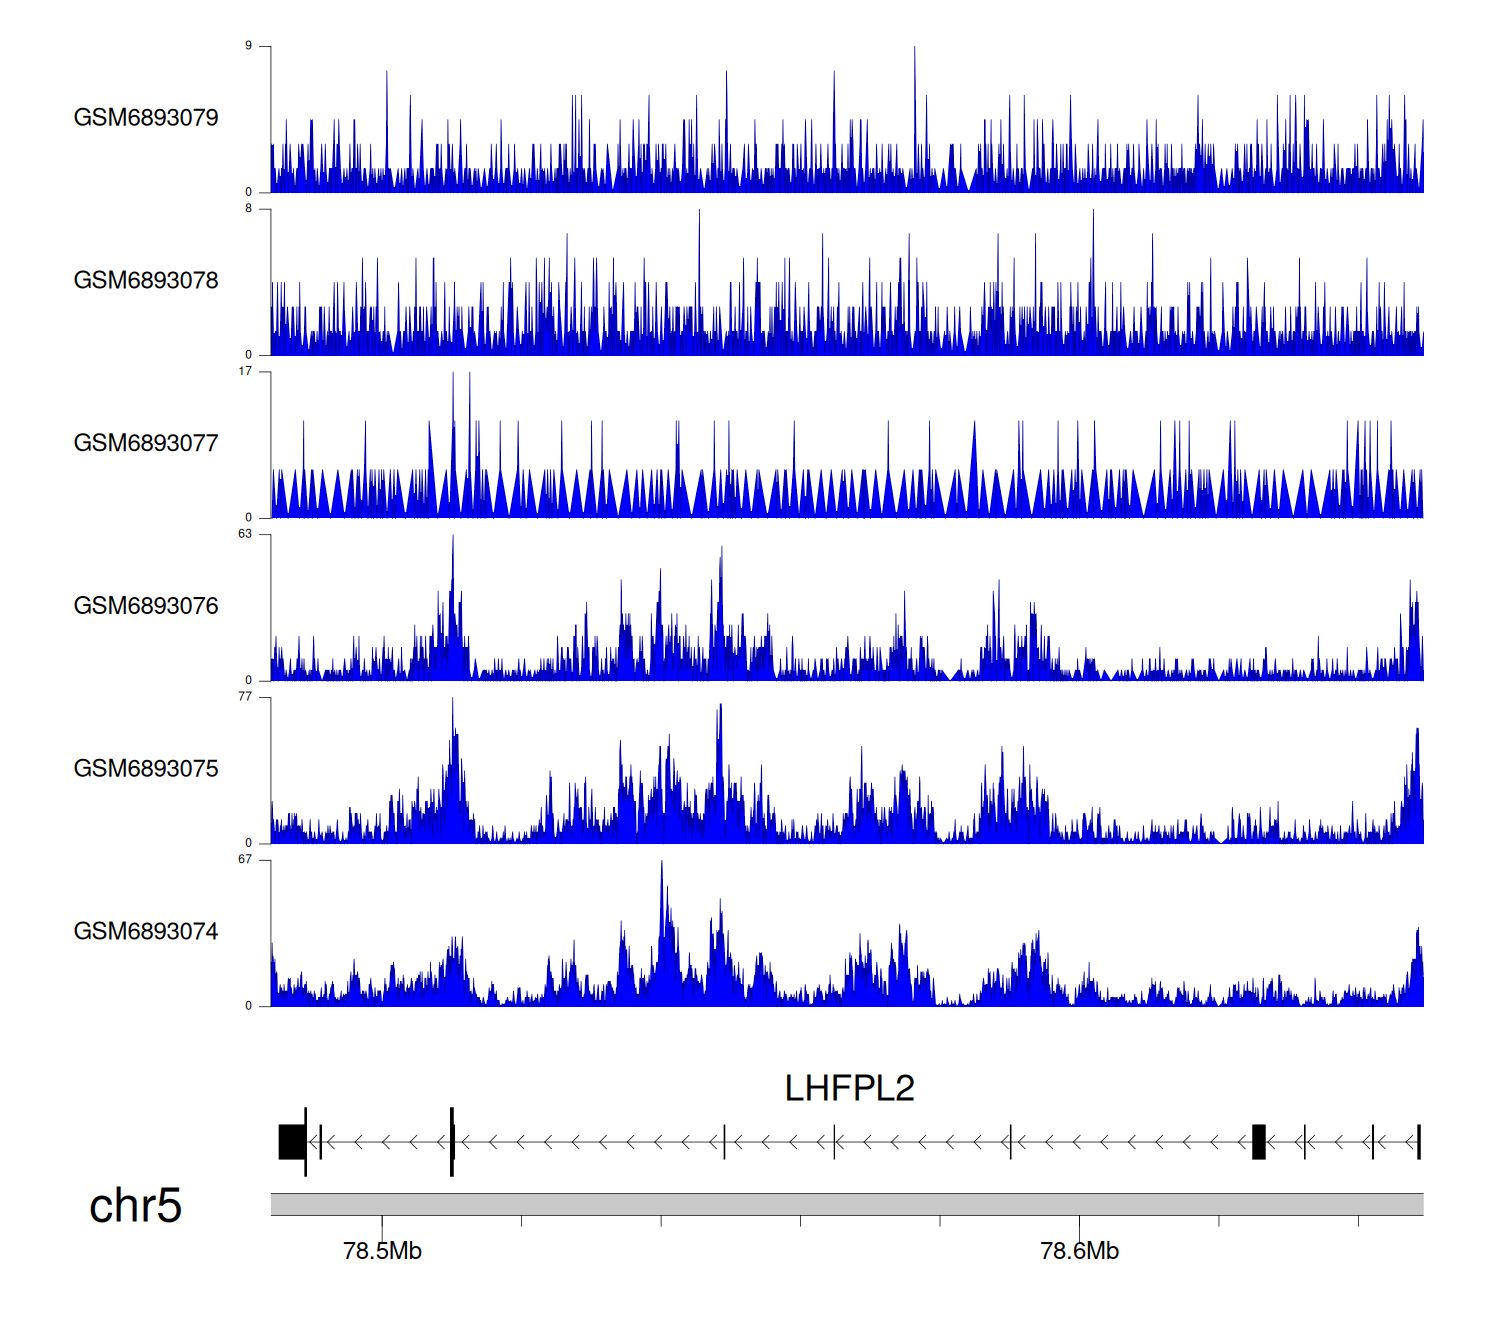Image resolution: width=1500 pixels, height=1320 pixels.
Task: Click the y-axis maximum value 17
Action: pos(245,371)
